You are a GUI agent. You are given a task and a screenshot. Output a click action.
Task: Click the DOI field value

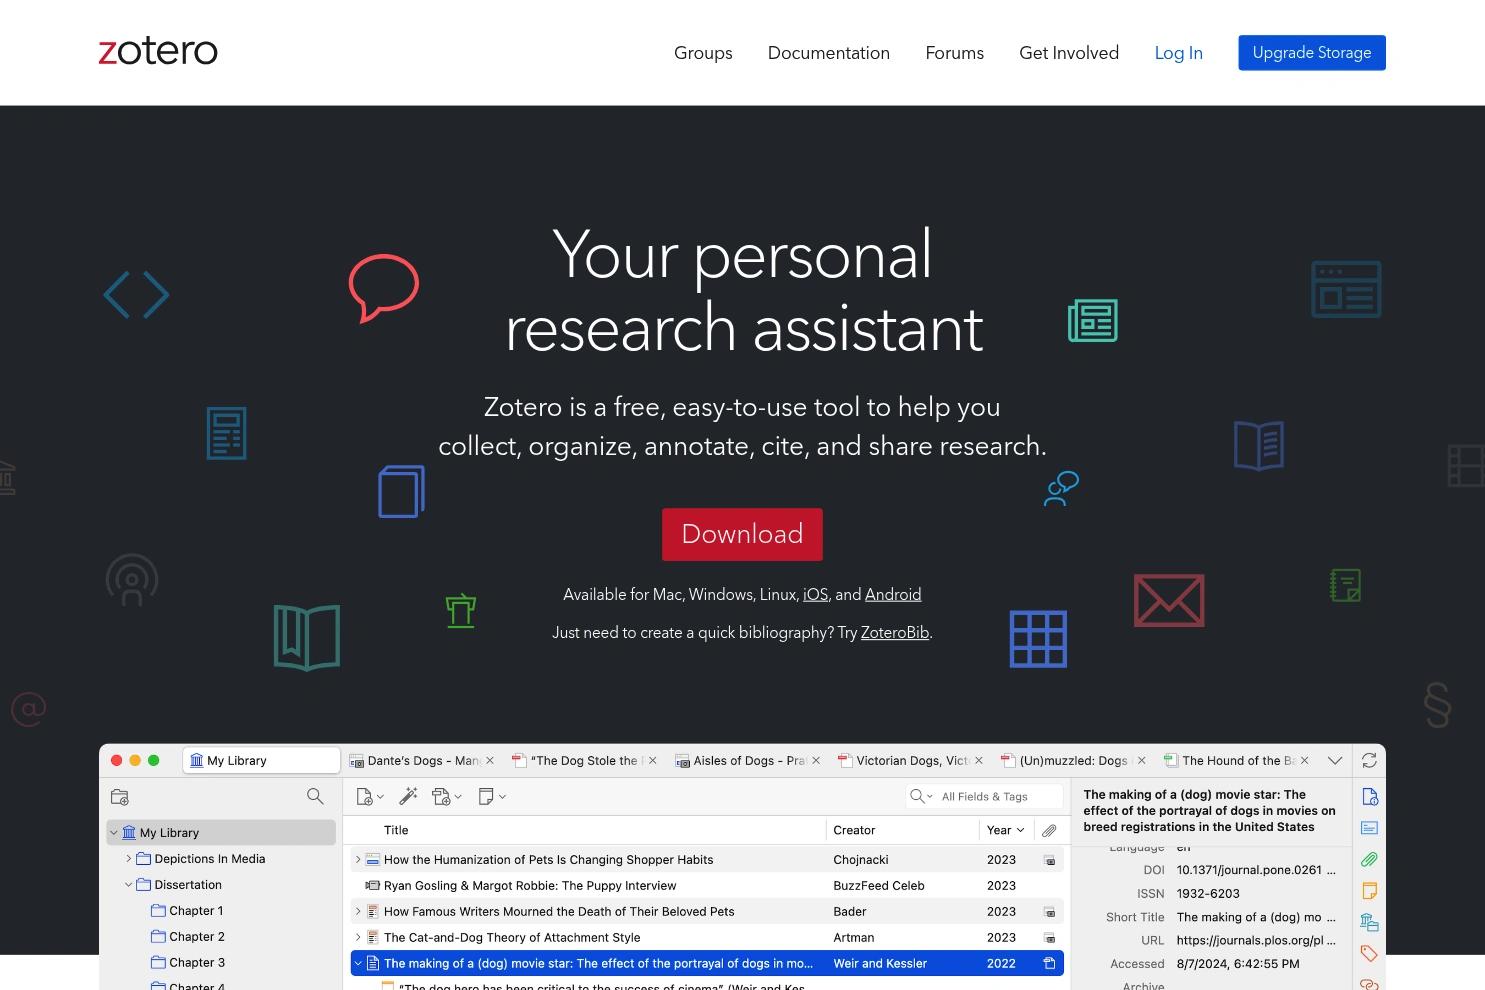(1256, 870)
